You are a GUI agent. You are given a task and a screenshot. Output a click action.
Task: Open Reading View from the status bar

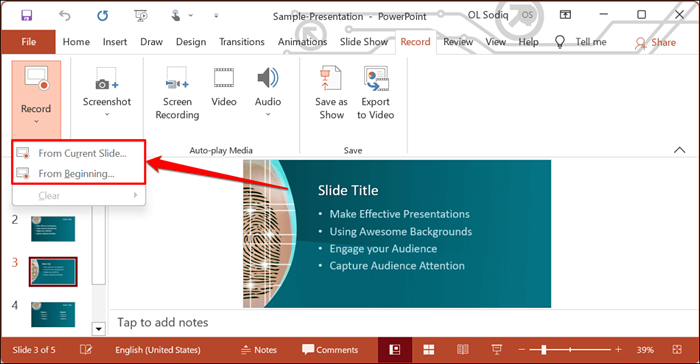tap(462, 350)
